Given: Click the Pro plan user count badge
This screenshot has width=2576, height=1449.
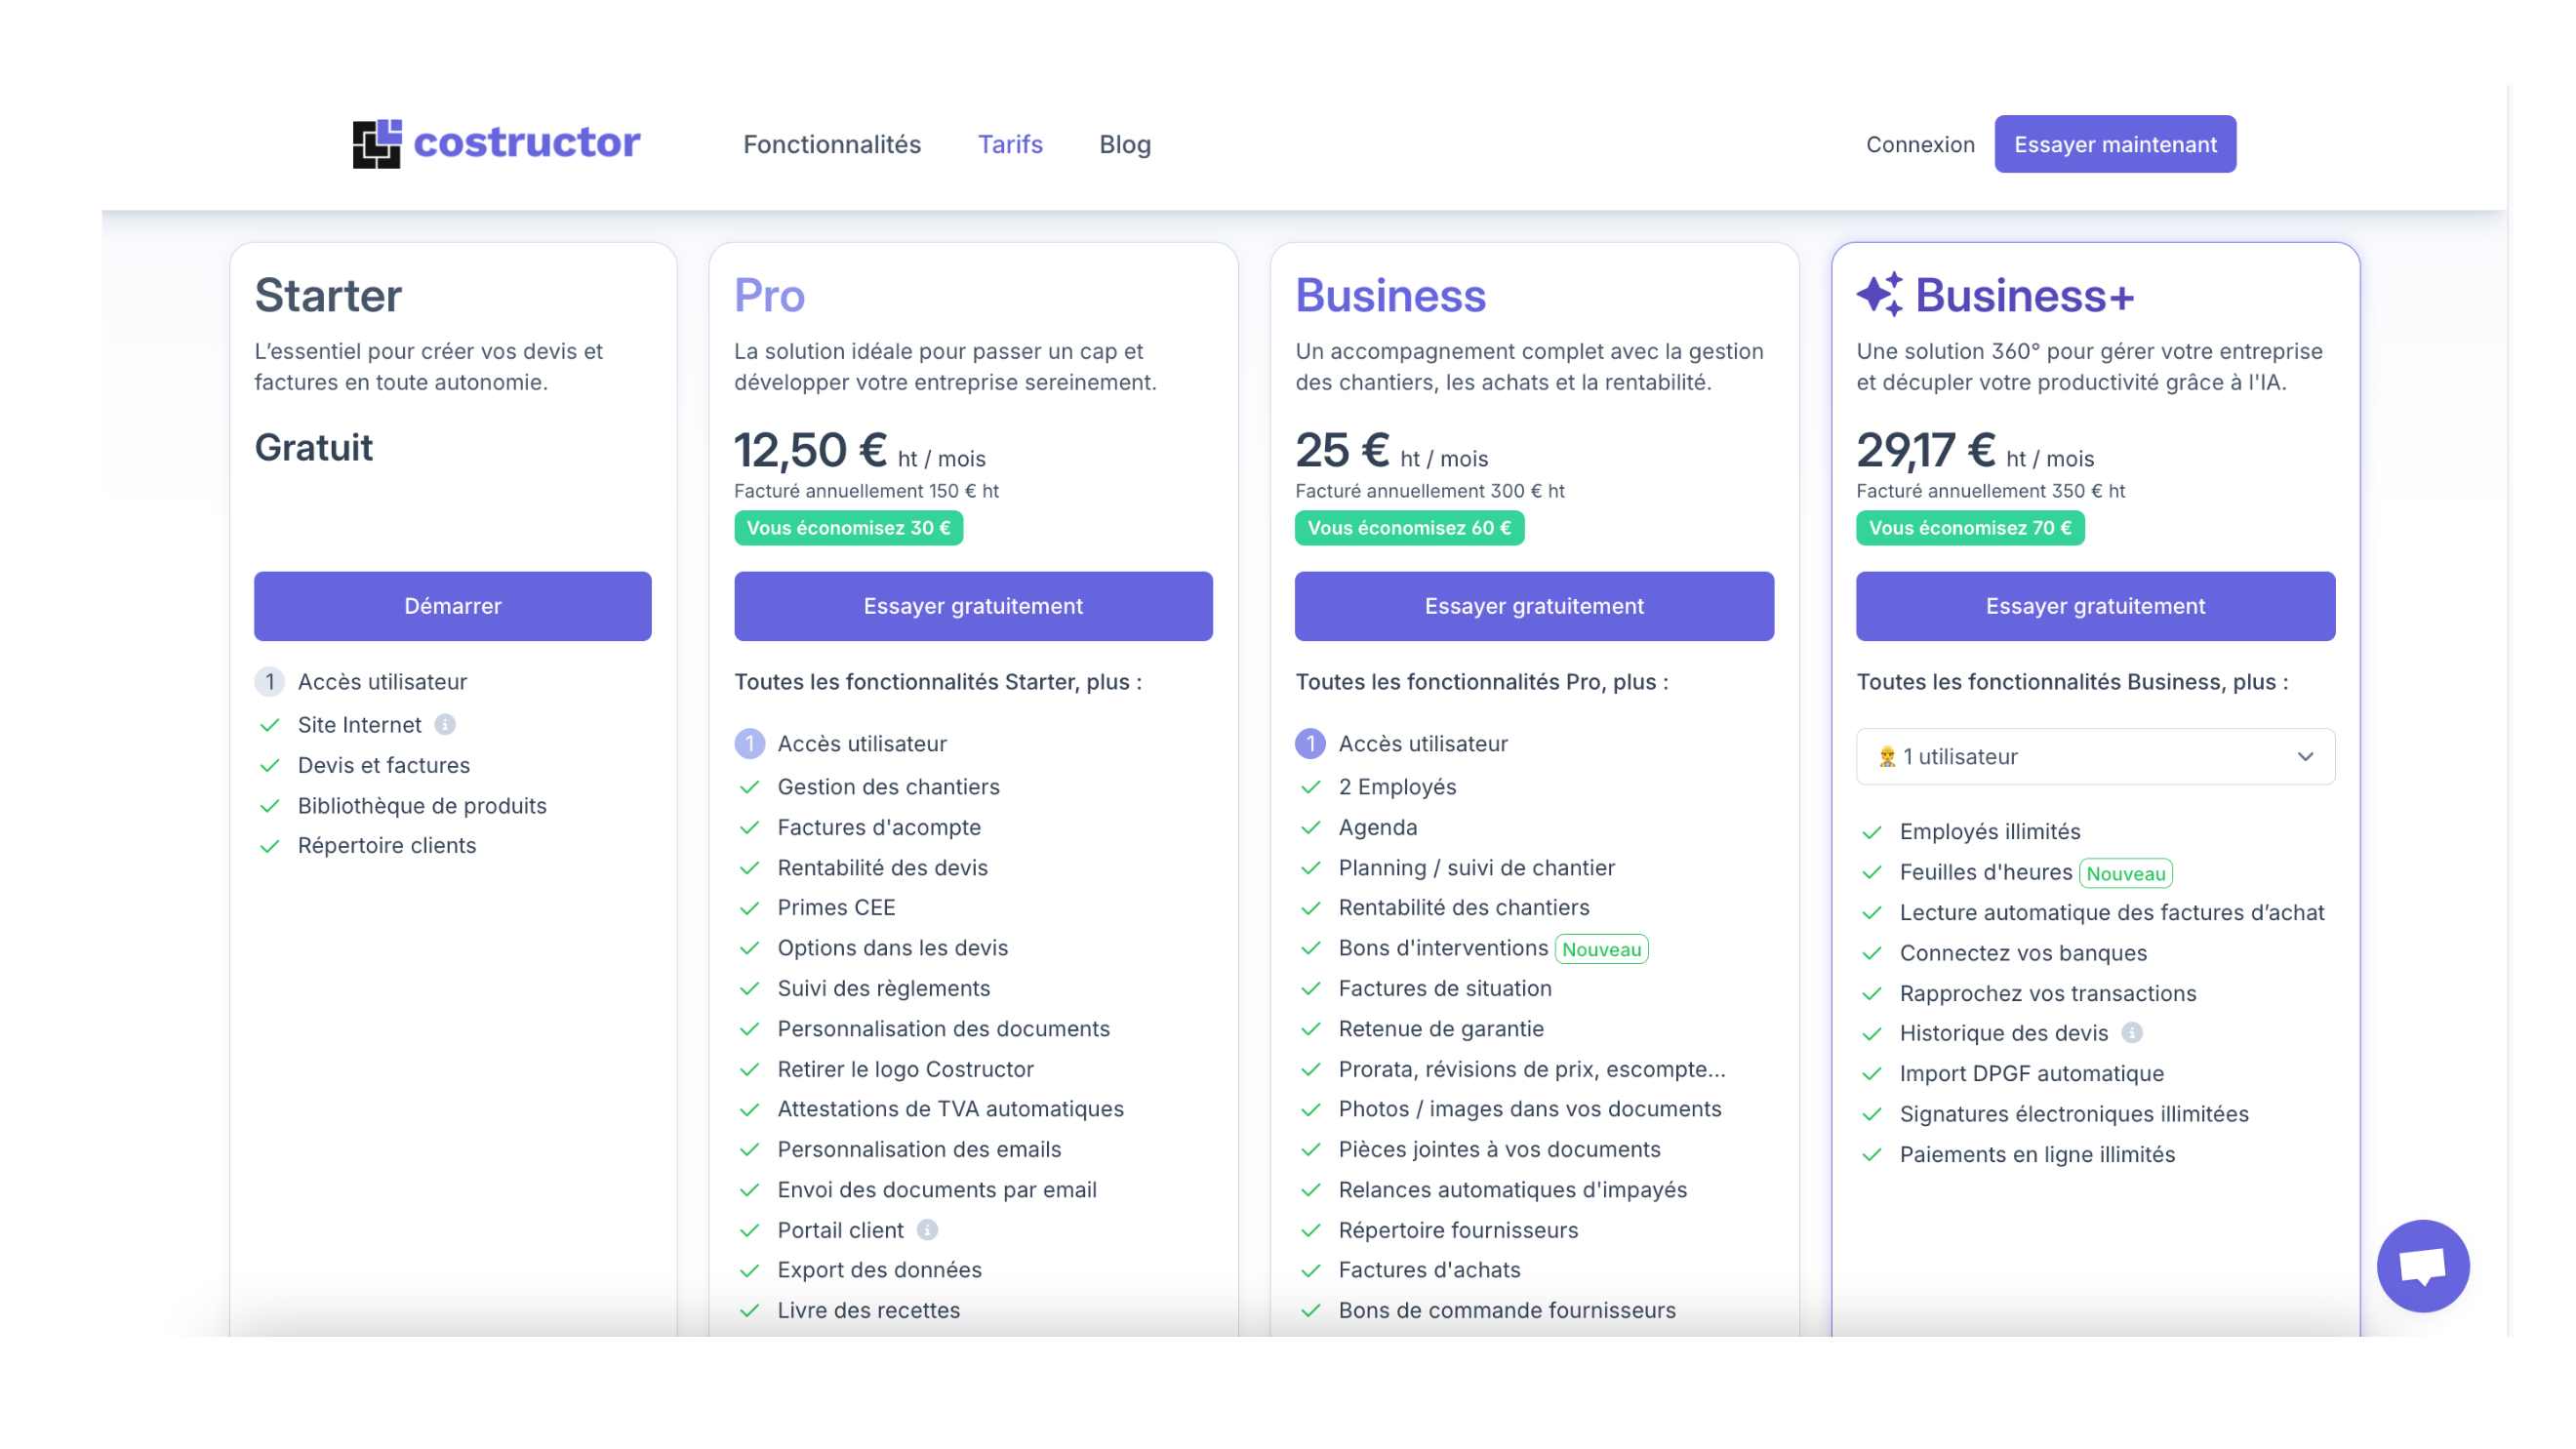Looking at the screenshot, I should click(749, 743).
